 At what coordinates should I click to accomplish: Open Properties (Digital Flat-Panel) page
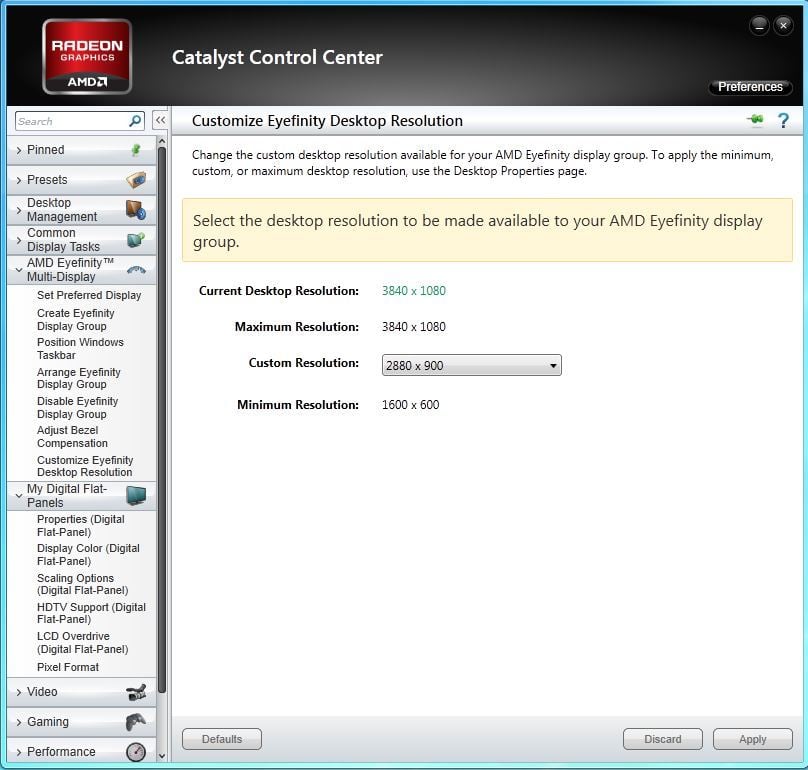[x=80, y=526]
